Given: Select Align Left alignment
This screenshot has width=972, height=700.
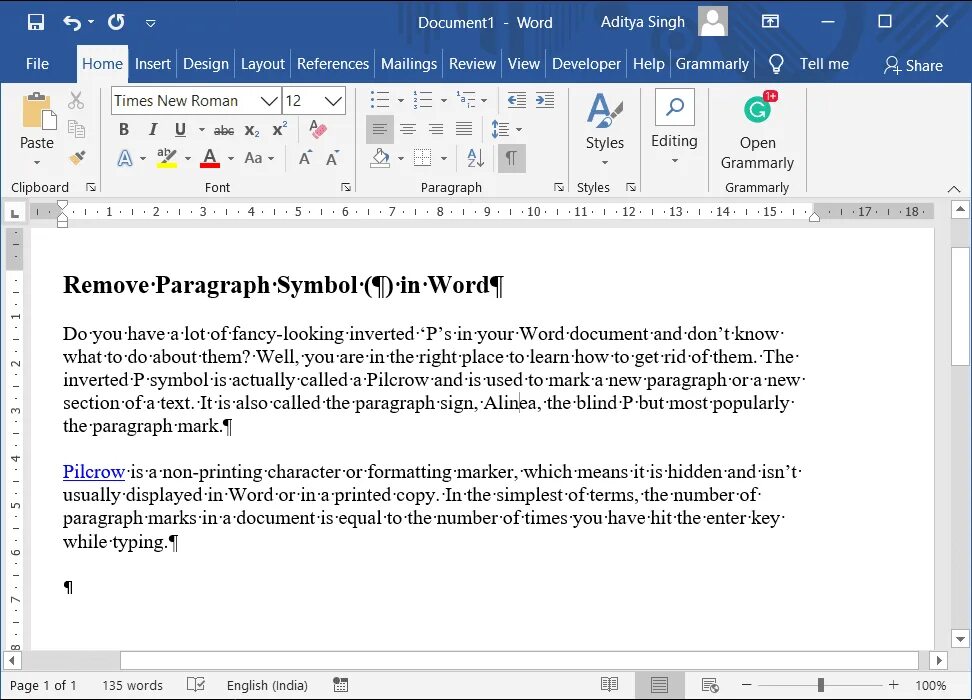Looking at the screenshot, I should pos(379,129).
